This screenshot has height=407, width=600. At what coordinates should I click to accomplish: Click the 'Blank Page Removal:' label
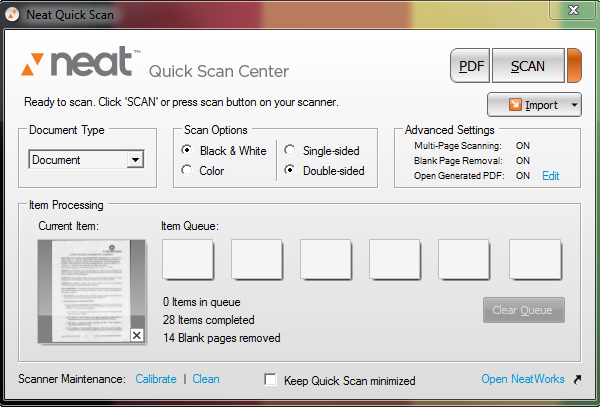(458, 161)
